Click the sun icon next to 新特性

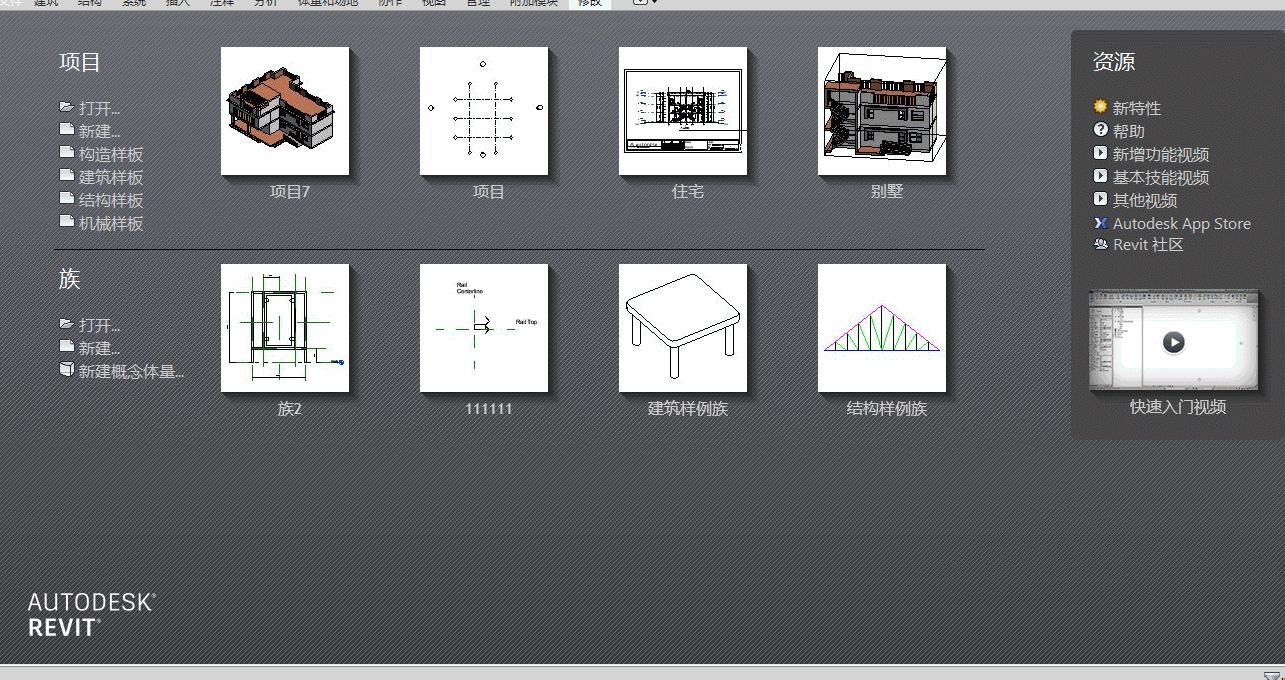[1101, 106]
